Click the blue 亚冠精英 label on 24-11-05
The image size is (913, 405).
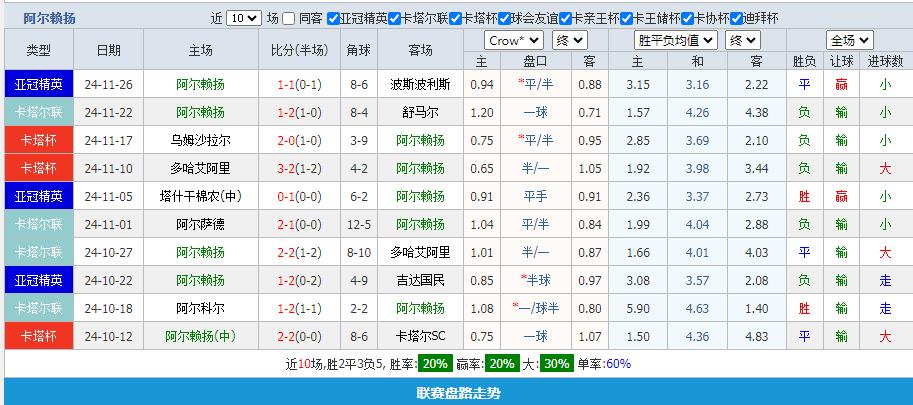(x=39, y=196)
